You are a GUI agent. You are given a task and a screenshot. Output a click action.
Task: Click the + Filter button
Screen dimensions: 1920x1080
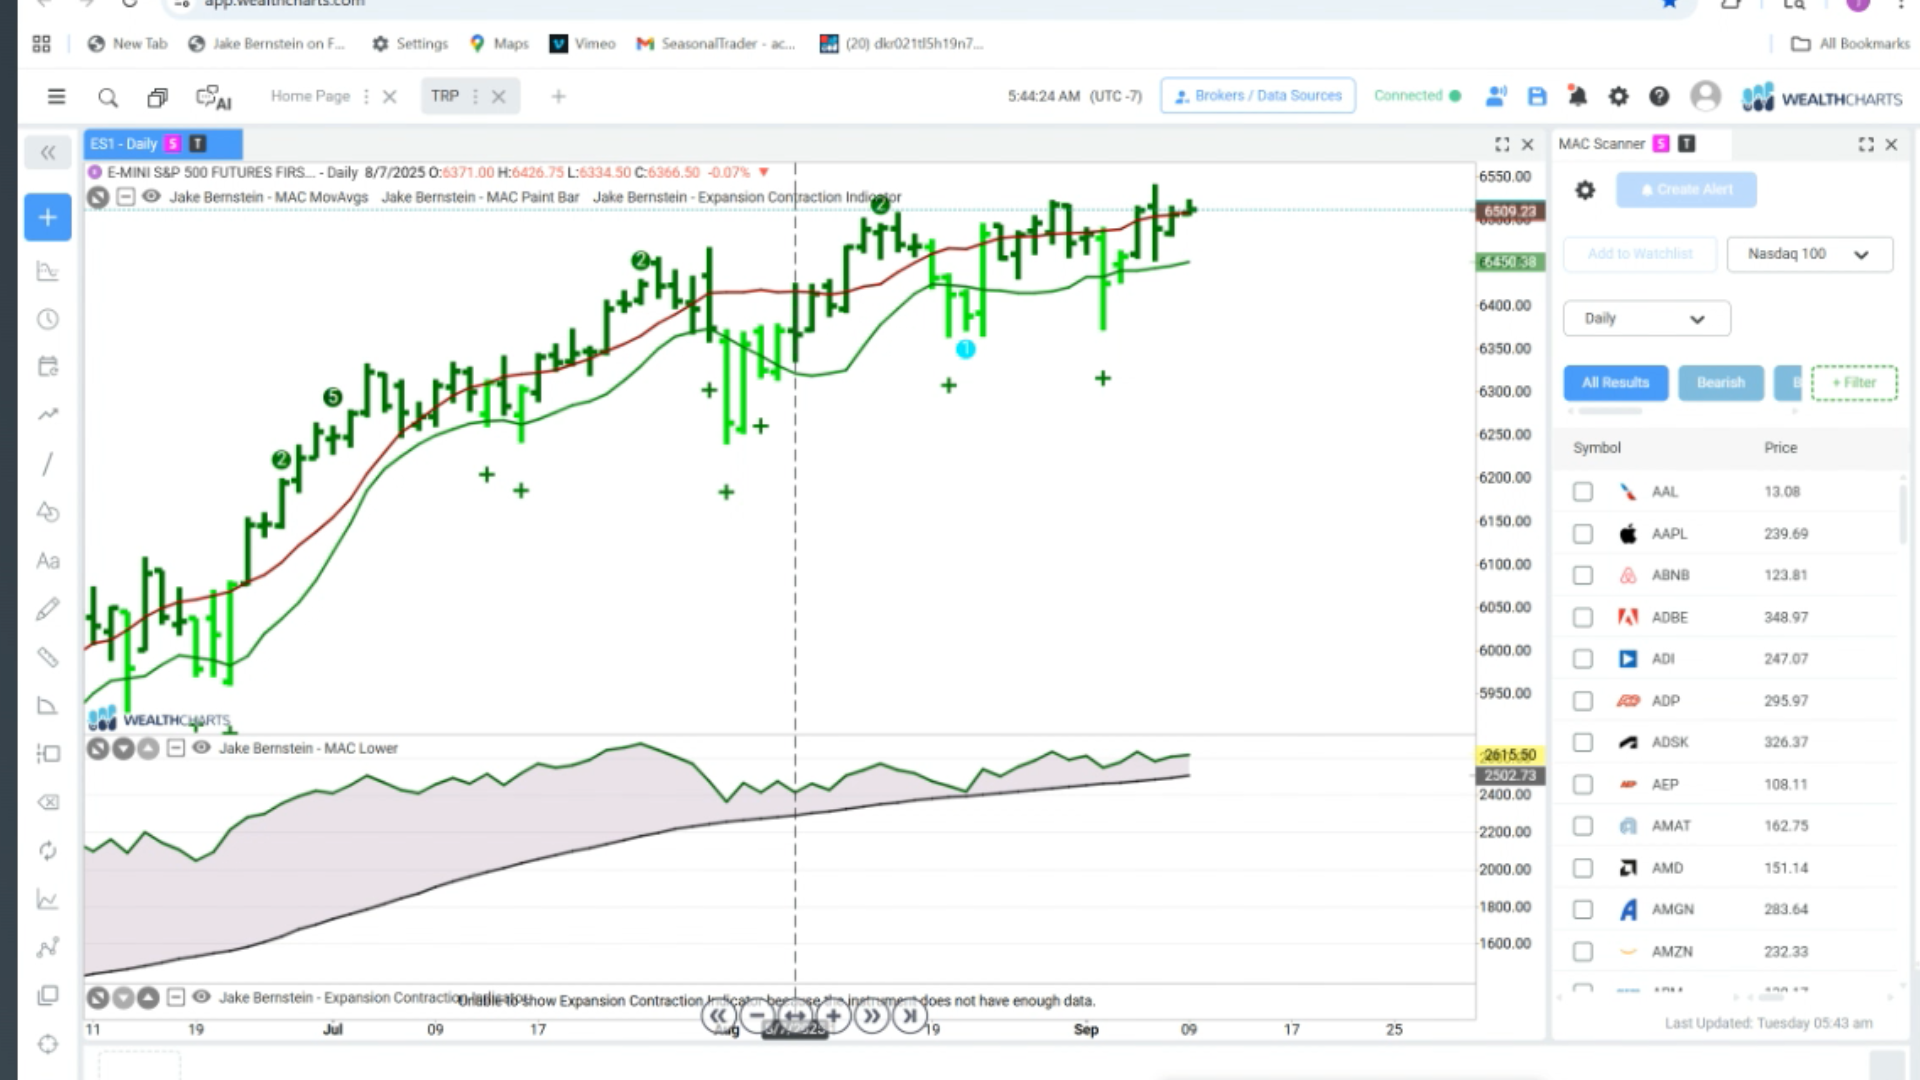(x=1854, y=383)
